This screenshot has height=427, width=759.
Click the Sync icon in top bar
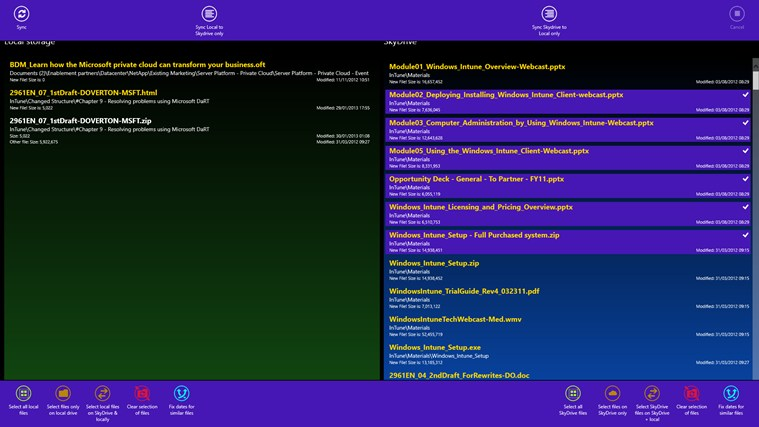coord(21,14)
